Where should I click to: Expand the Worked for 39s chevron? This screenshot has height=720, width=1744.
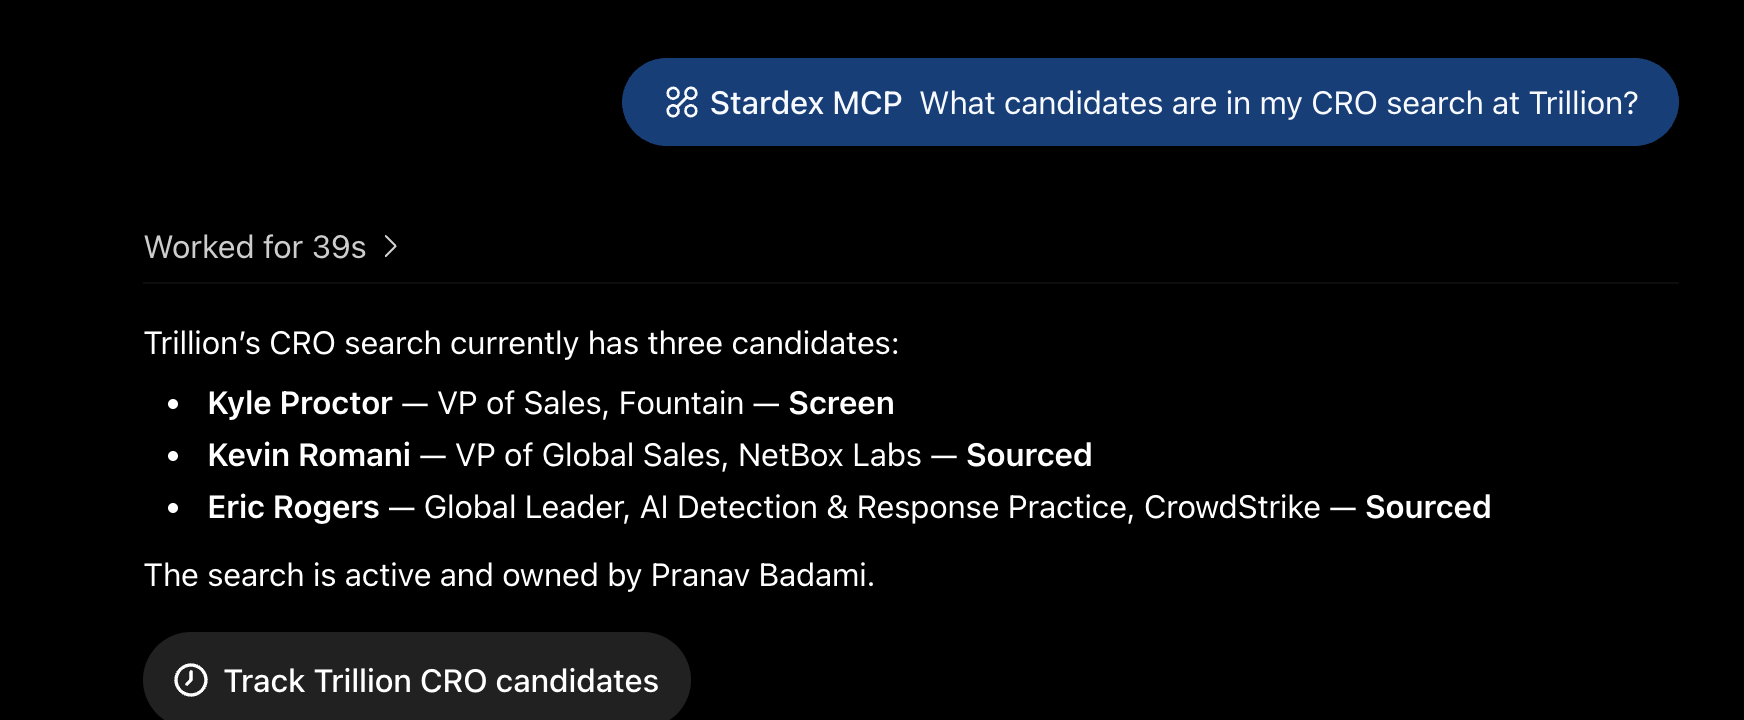[391, 246]
